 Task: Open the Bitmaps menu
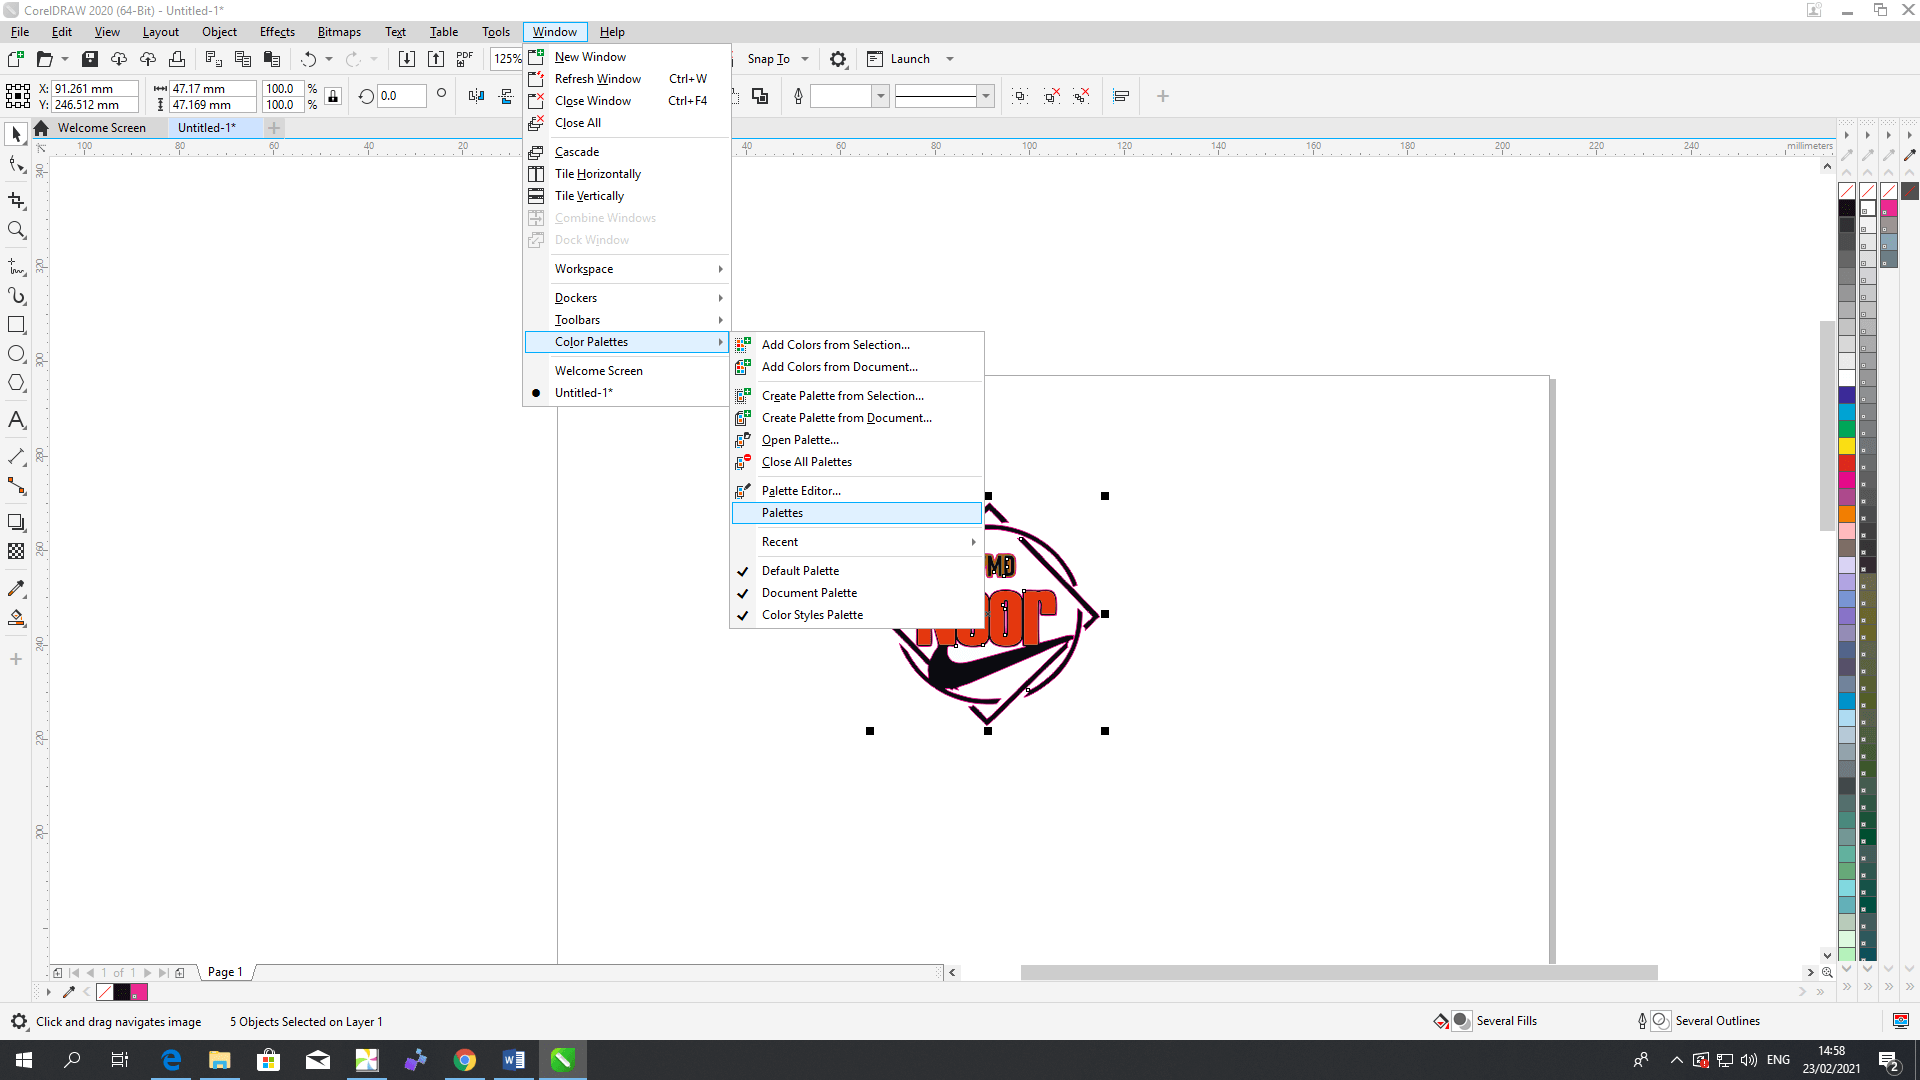[x=339, y=32]
